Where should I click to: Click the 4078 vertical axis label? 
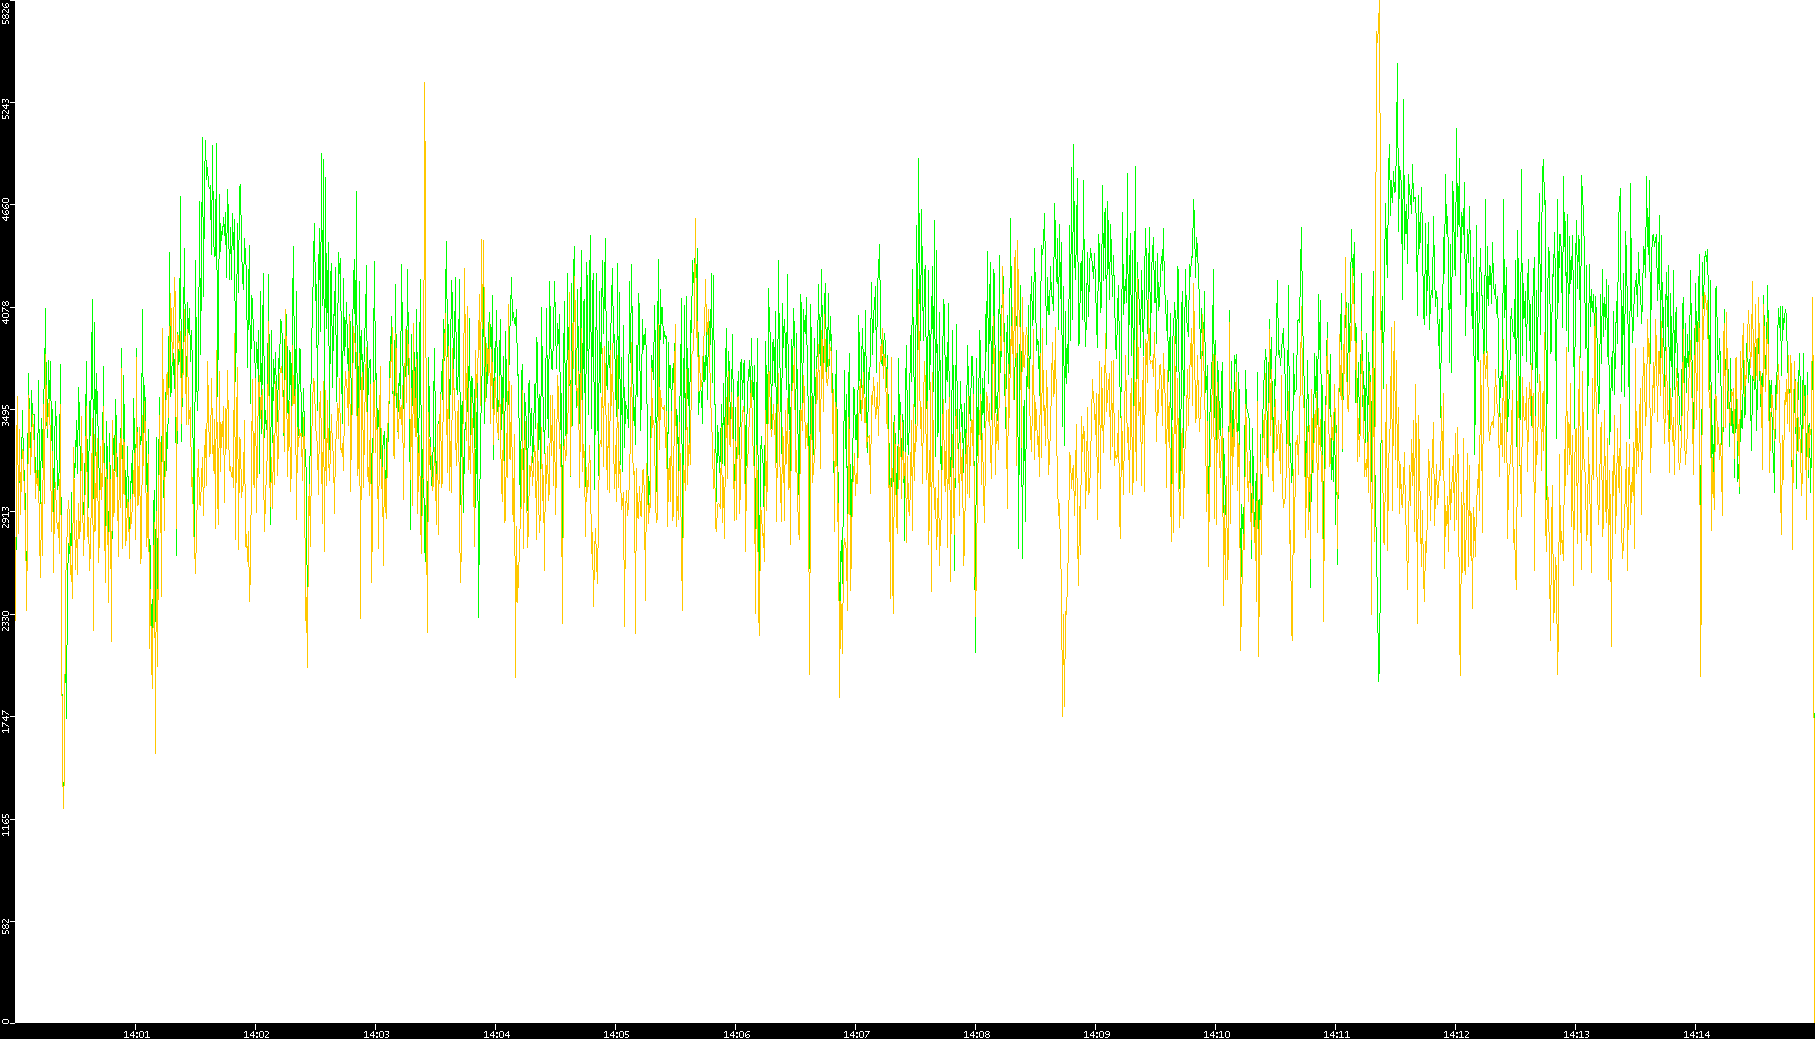click(x=6, y=312)
